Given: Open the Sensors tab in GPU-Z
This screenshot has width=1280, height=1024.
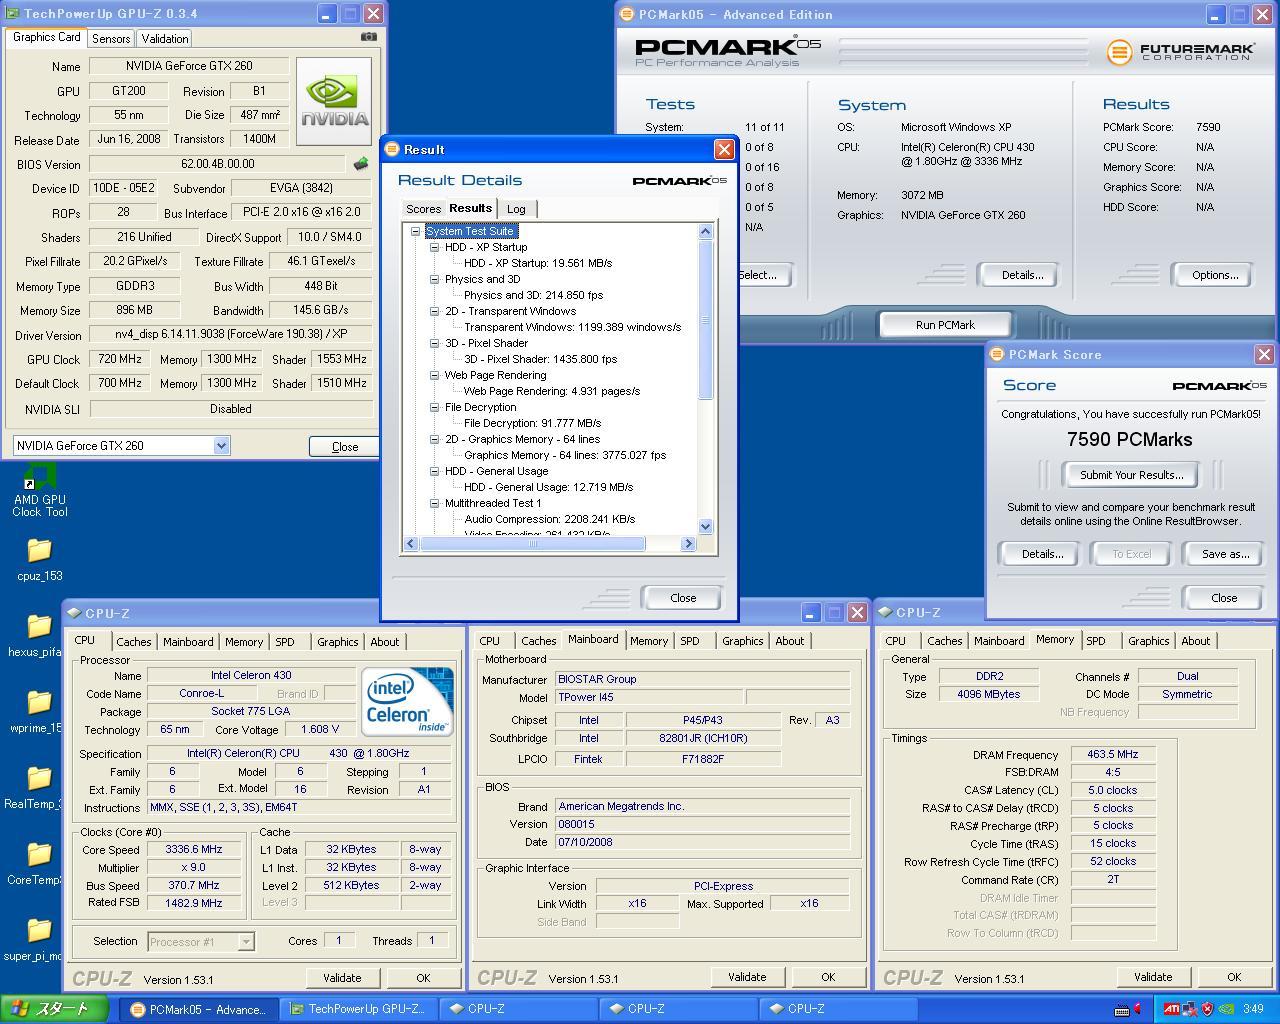Looking at the screenshot, I should click(x=110, y=38).
